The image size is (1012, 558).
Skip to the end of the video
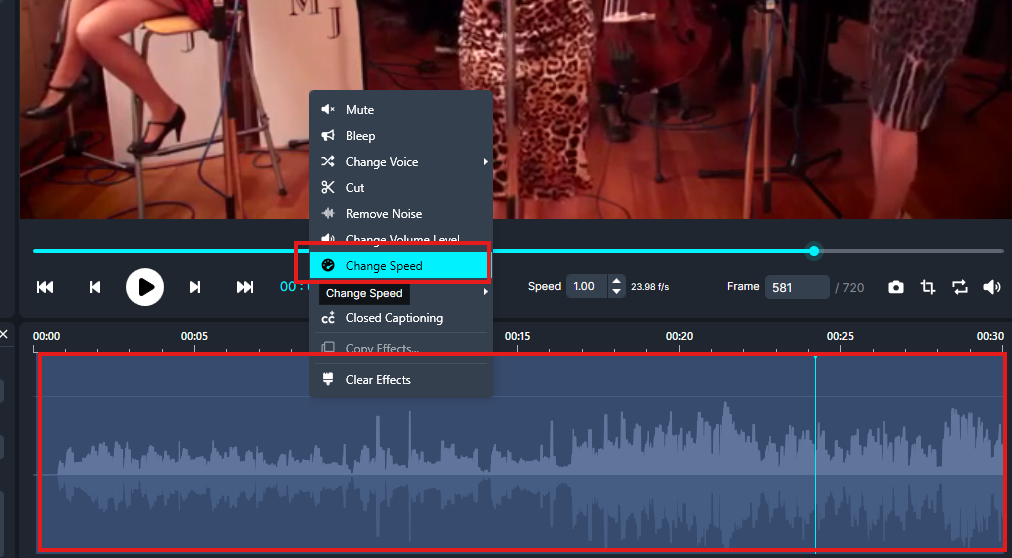click(x=245, y=287)
